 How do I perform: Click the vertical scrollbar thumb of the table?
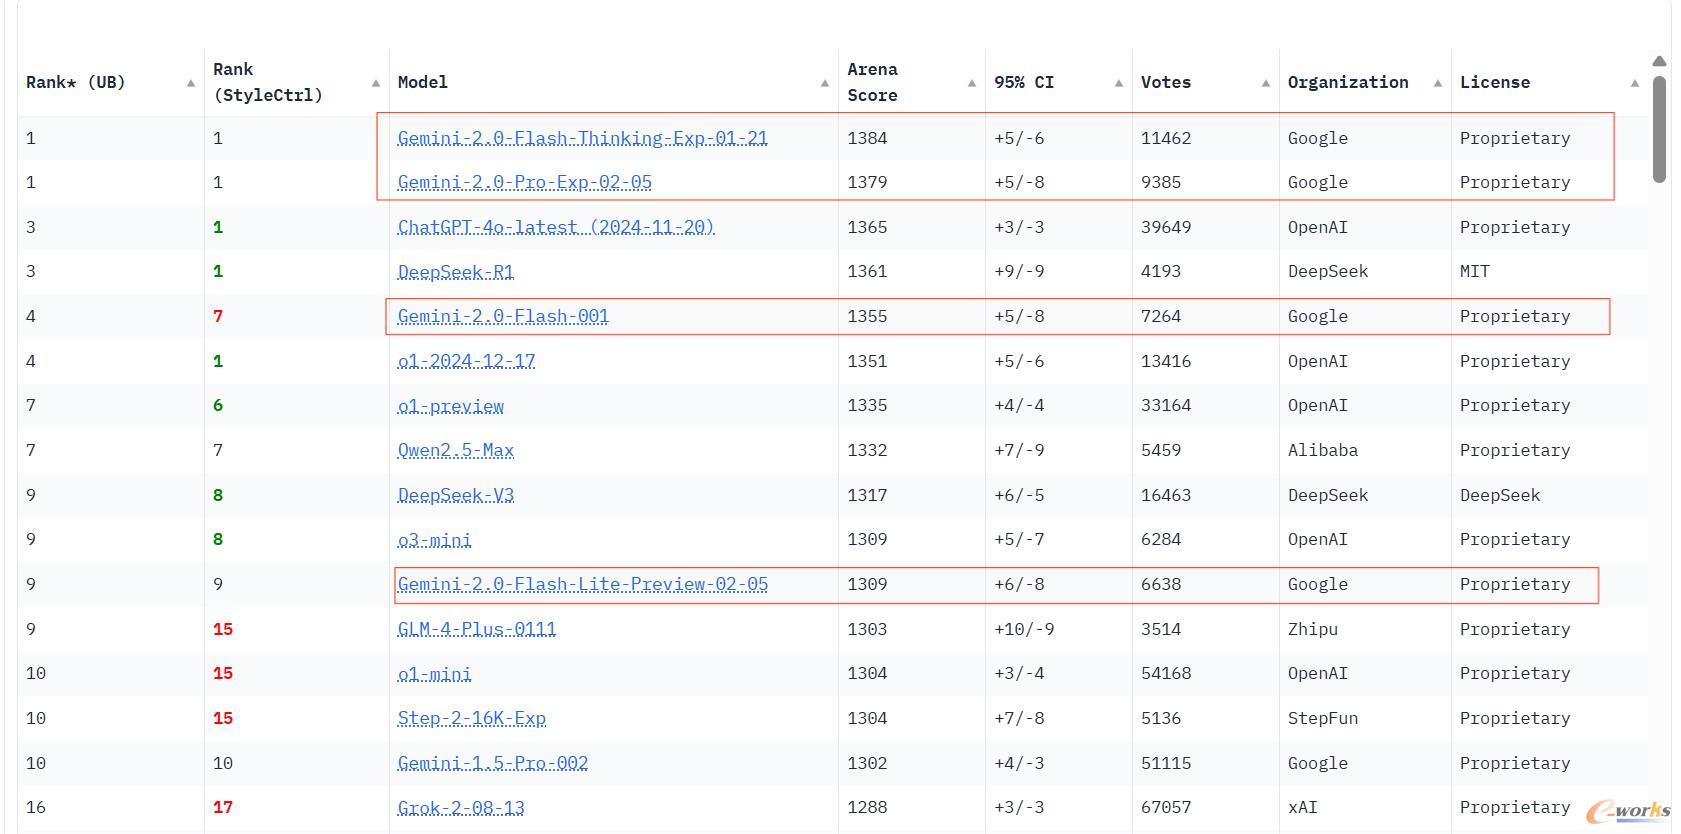point(1660,129)
